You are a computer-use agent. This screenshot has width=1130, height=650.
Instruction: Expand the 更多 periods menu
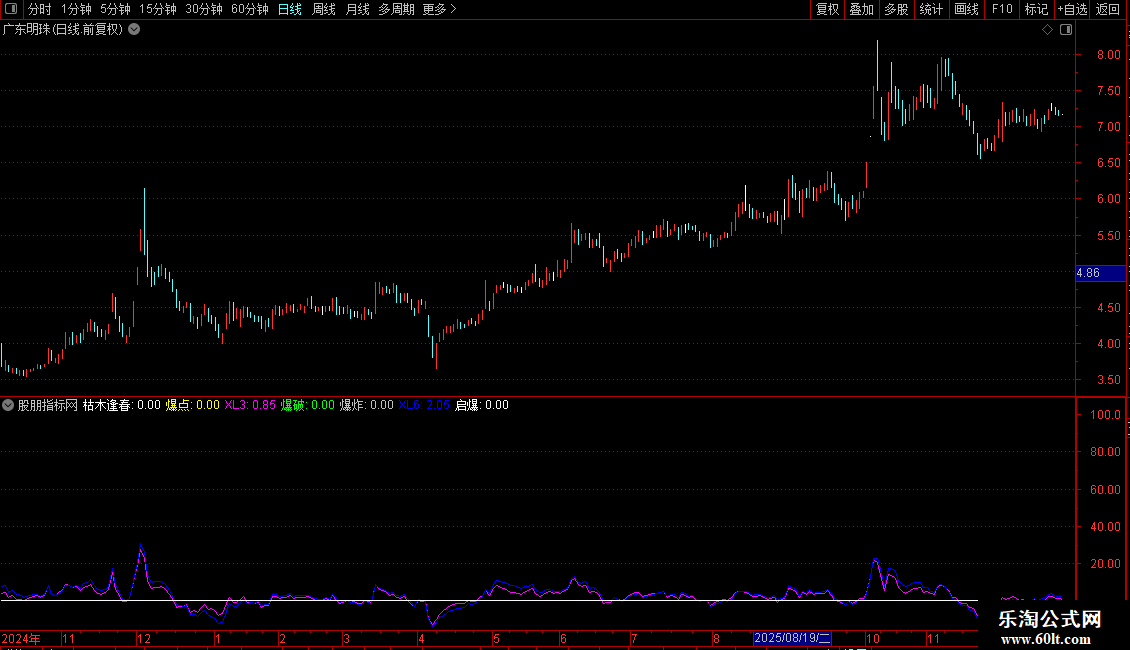pos(440,9)
